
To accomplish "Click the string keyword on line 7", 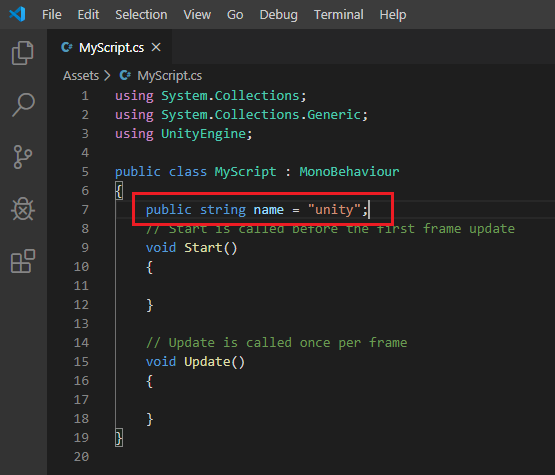I will tap(223, 210).
